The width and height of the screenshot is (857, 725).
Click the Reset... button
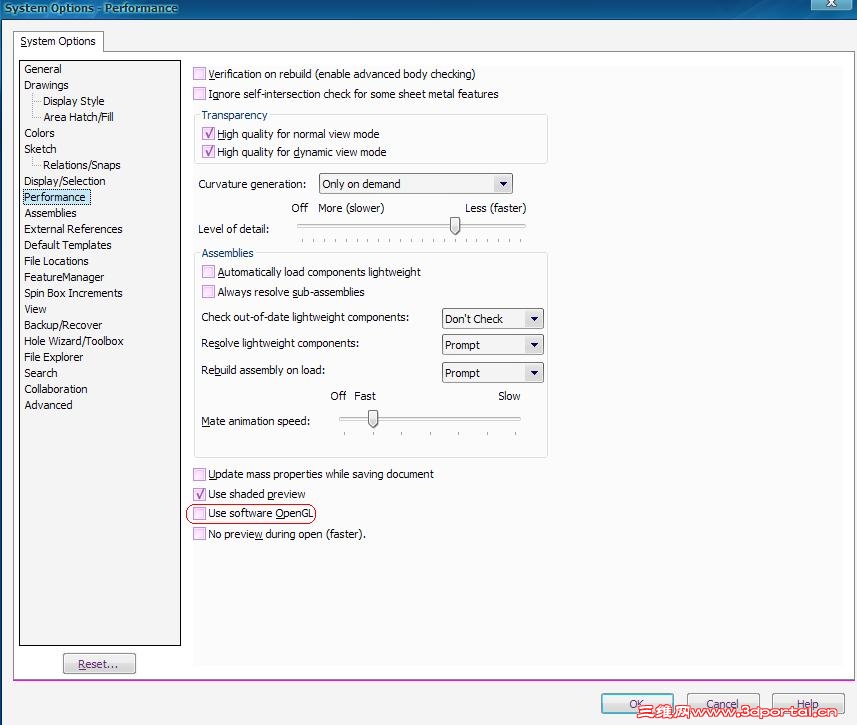tap(99, 664)
